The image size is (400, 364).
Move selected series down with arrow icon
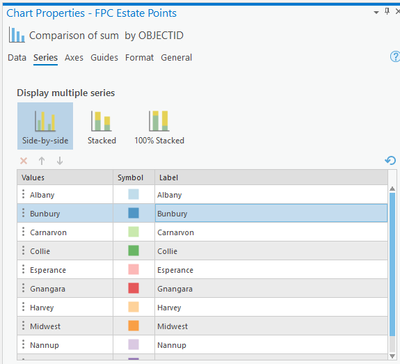60,161
